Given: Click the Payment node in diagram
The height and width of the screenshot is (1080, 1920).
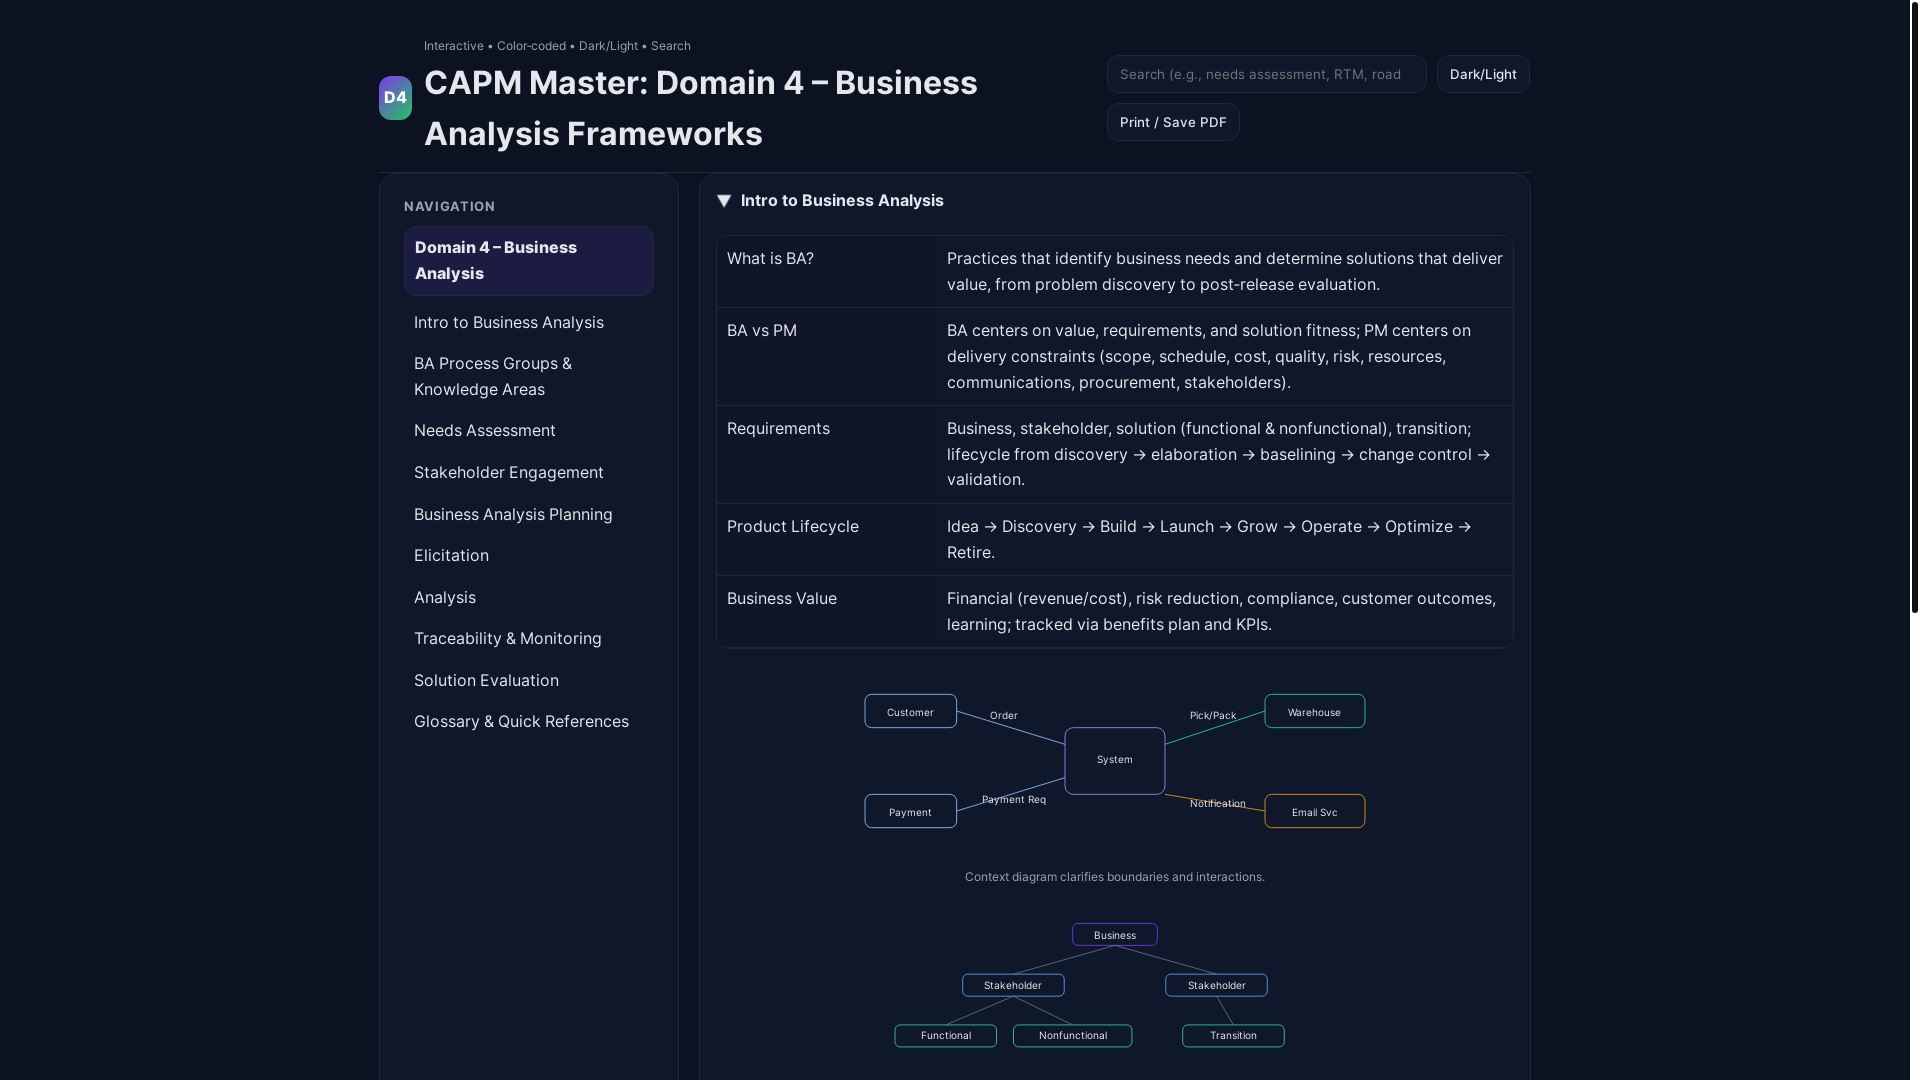Looking at the screenshot, I should click(910, 812).
